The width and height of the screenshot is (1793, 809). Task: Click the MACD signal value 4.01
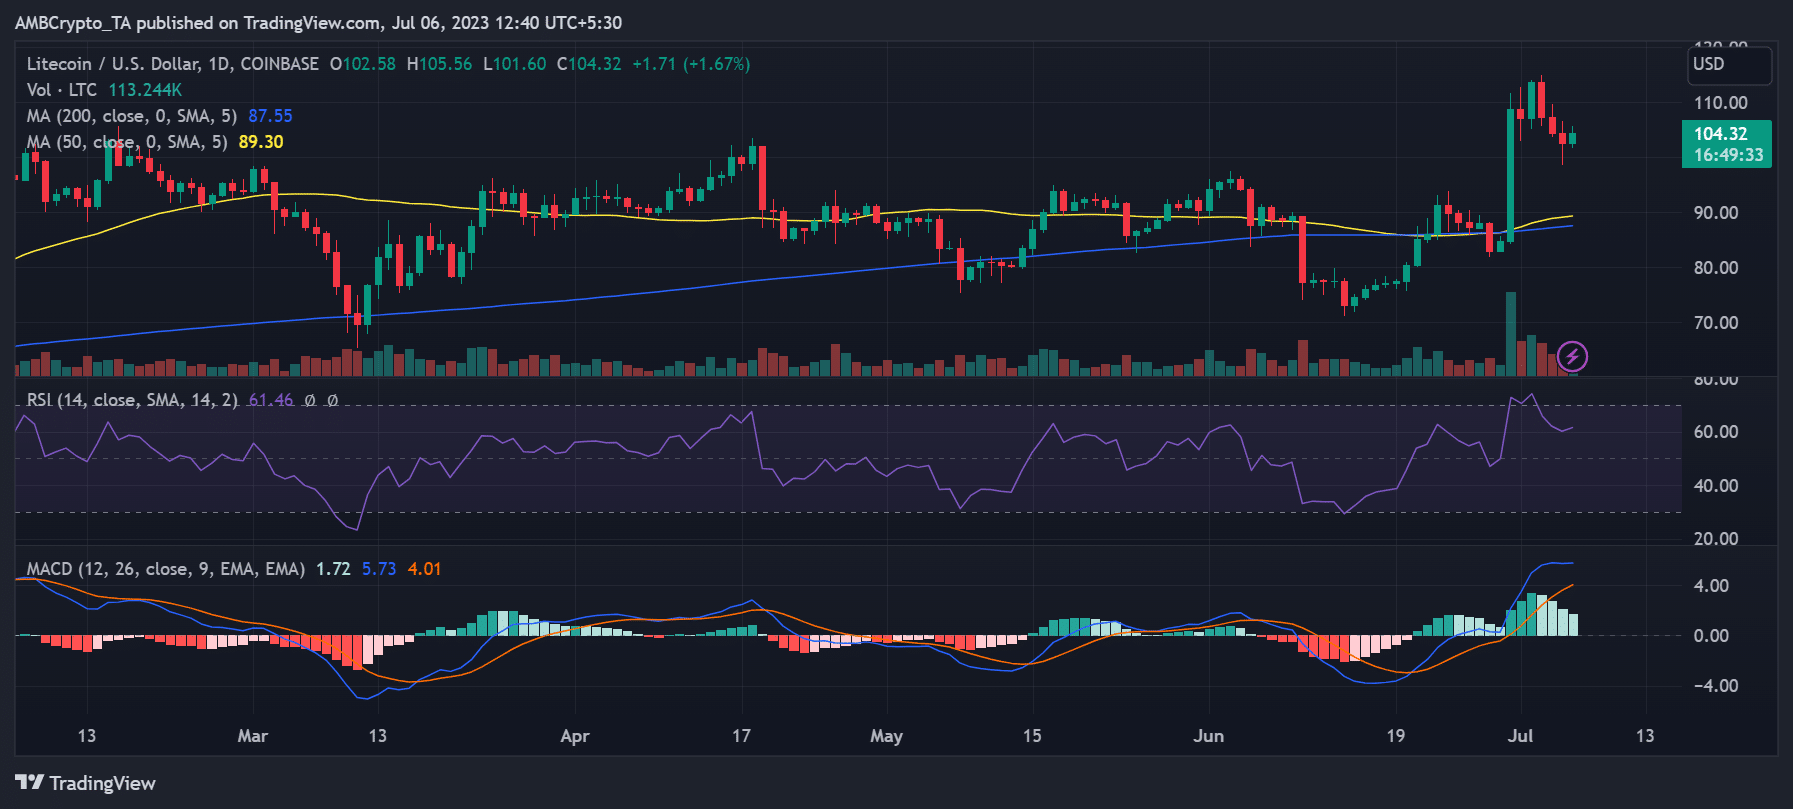coord(425,569)
